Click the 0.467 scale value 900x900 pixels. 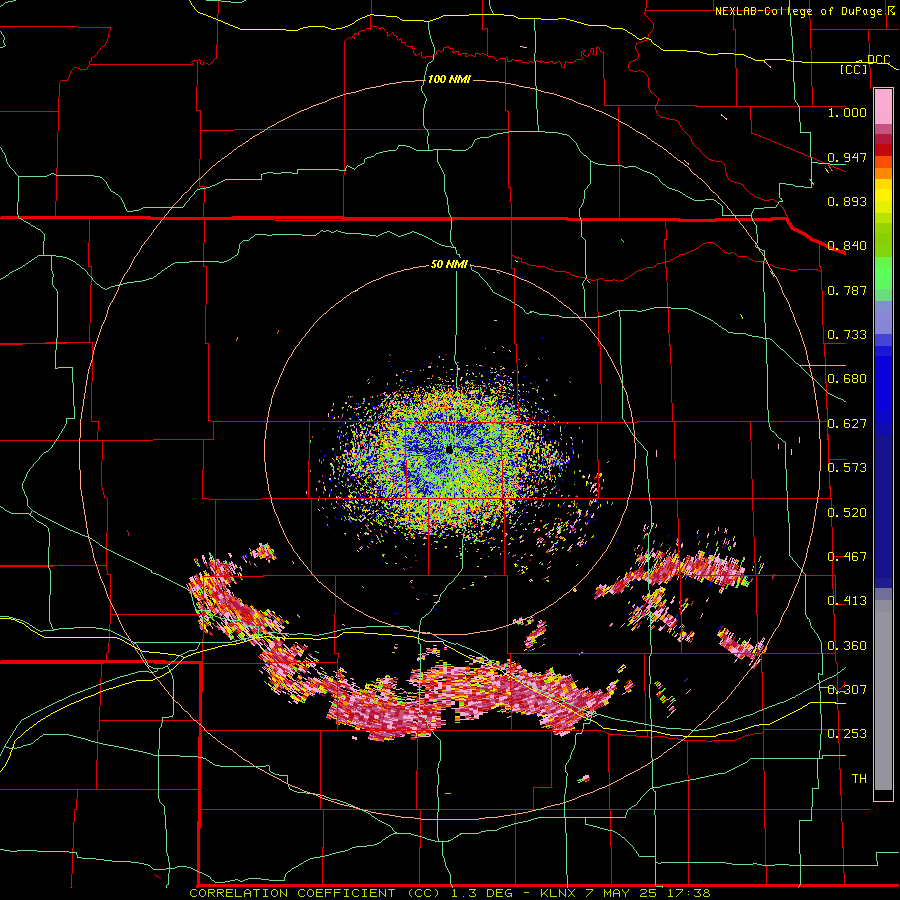coord(847,557)
